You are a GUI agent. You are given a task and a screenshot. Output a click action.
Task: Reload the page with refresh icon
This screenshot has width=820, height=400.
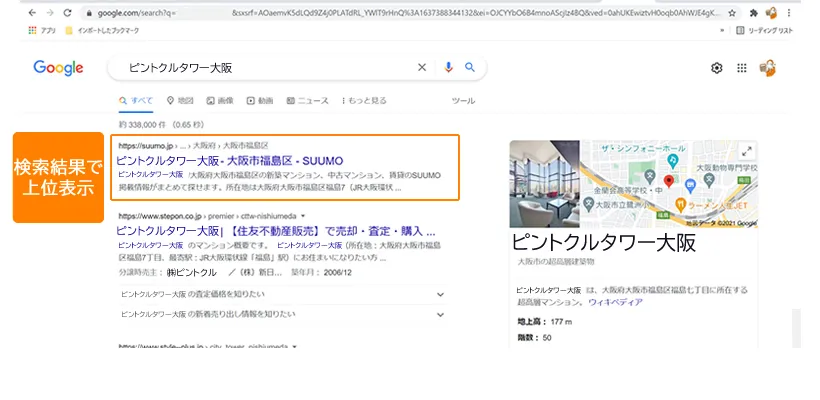[x=67, y=13]
